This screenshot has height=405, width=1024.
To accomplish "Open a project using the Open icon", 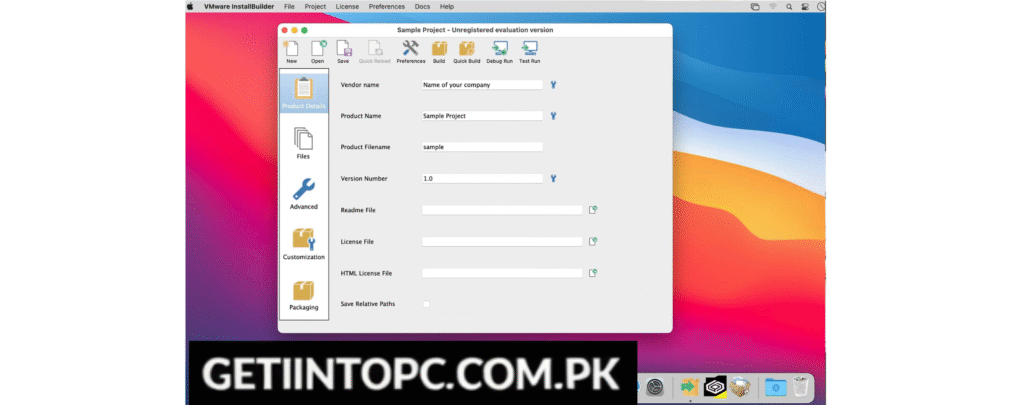I will click(317, 52).
